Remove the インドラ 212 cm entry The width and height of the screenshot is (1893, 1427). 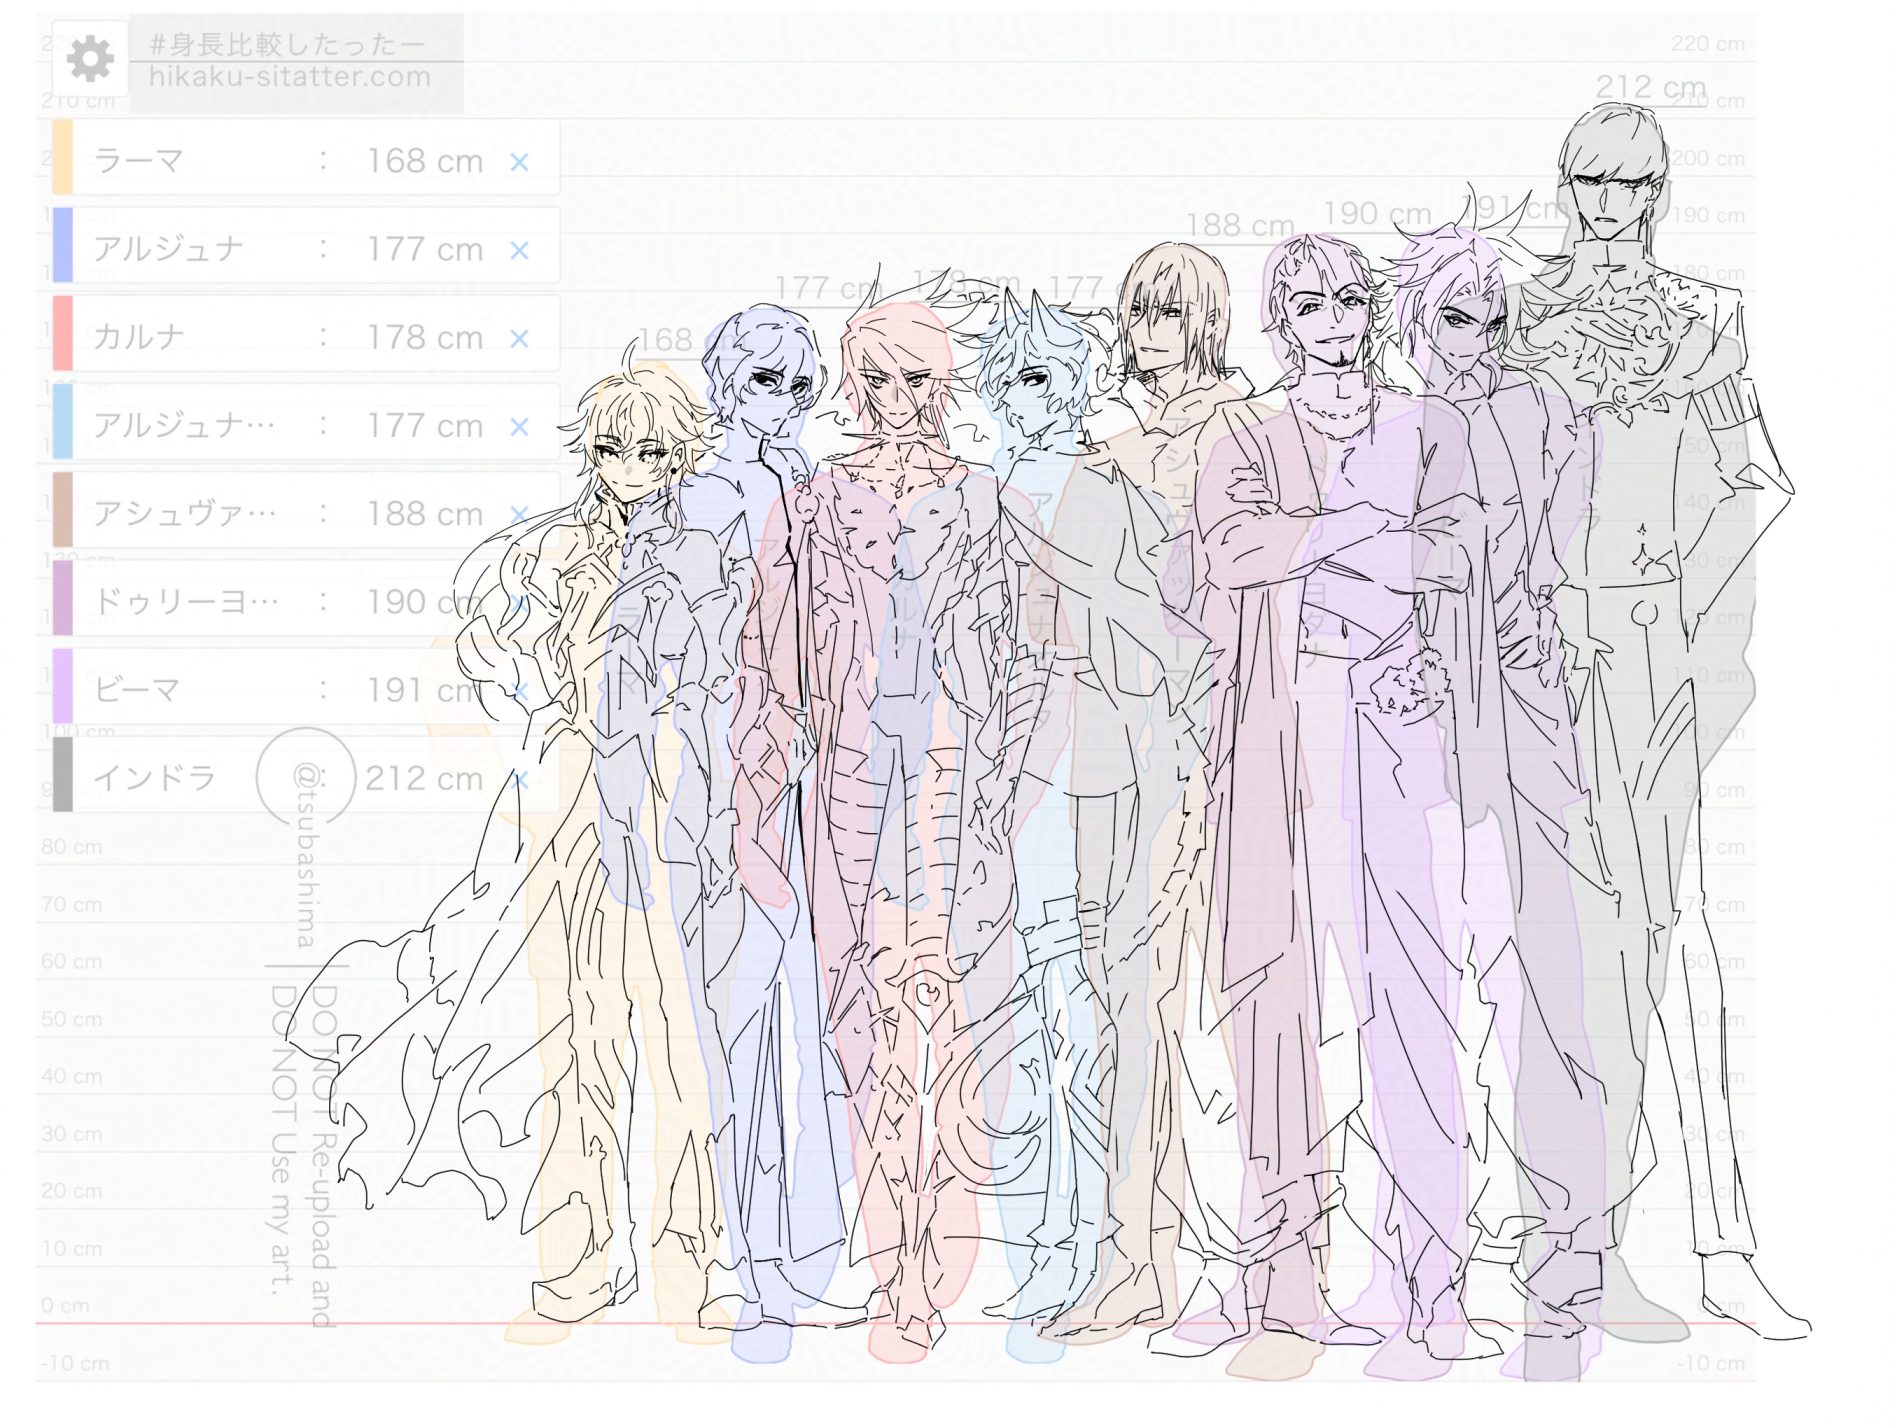(519, 779)
